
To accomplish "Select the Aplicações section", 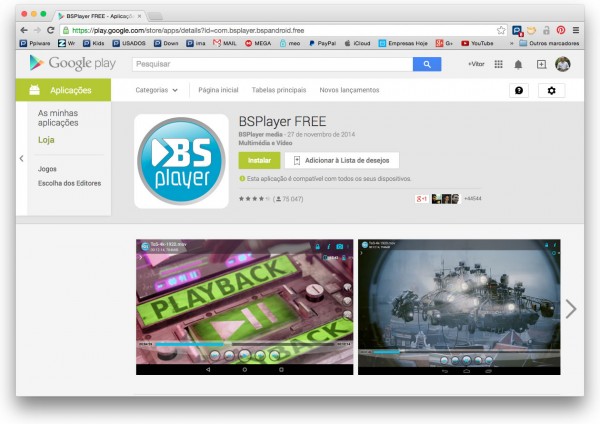I will [x=63, y=90].
